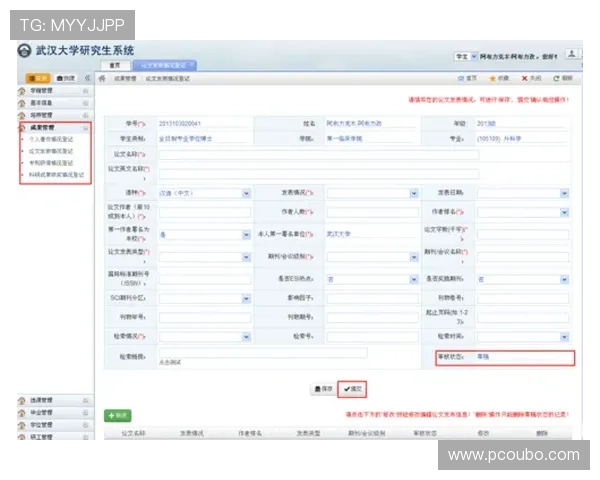Image resolution: width=600 pixels, height=480 pixels.
Task: Click the 提交 submit button
Action: [x=352, y=389]
